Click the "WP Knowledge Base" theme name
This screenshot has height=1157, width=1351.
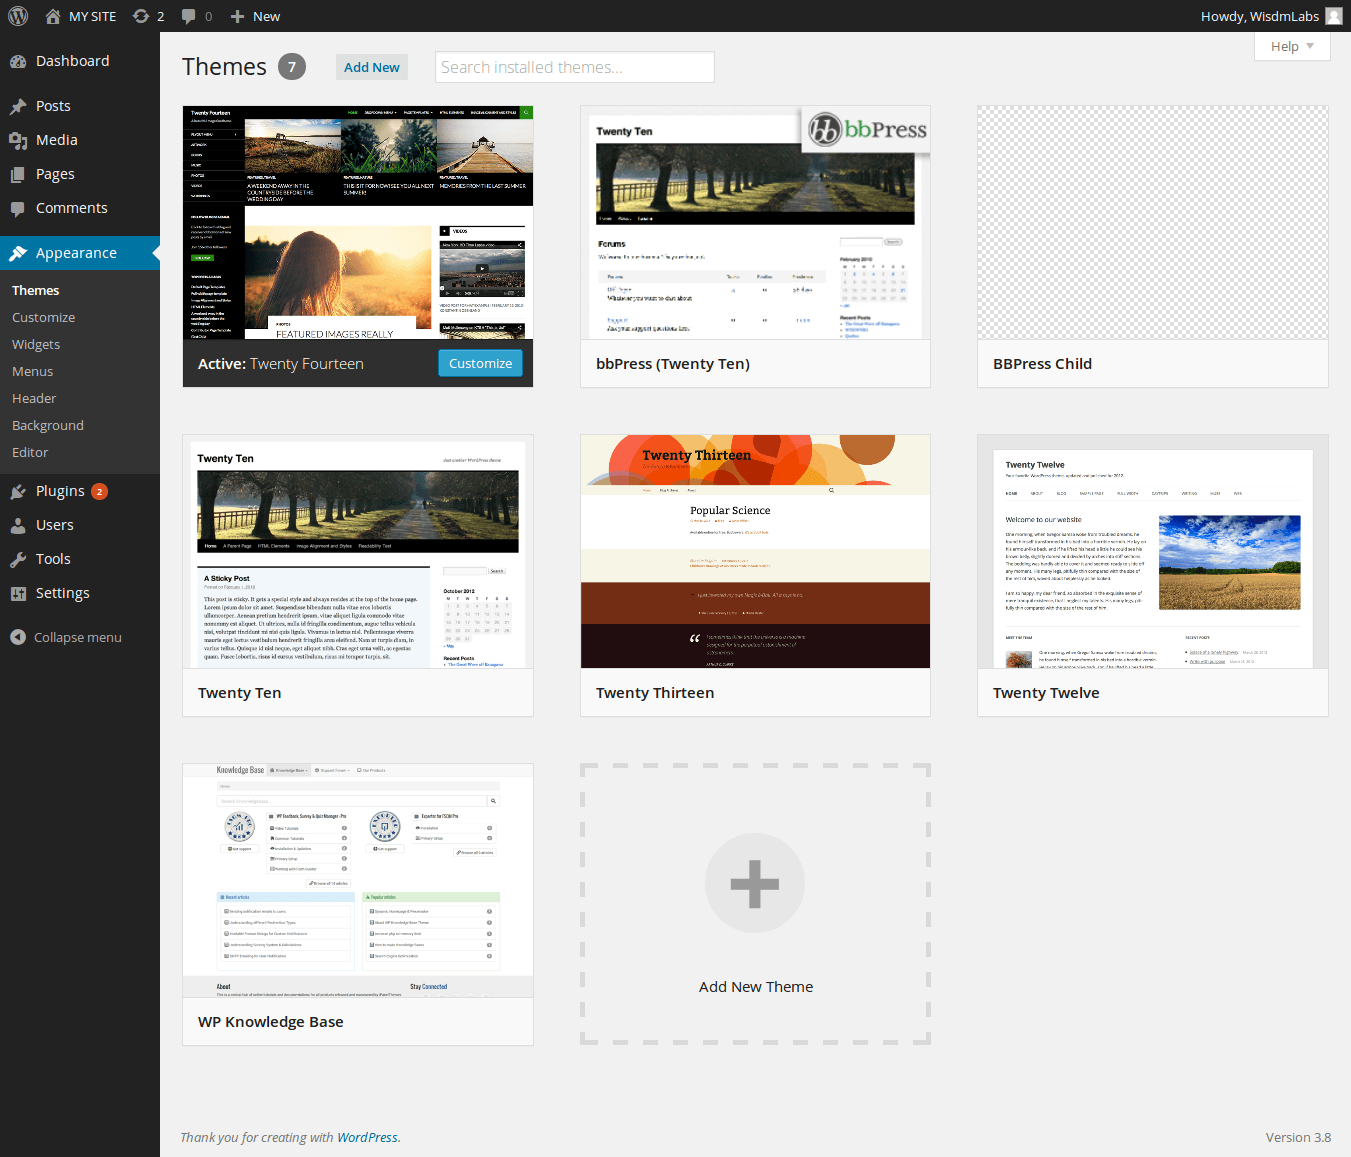[x=271, y=1022]
